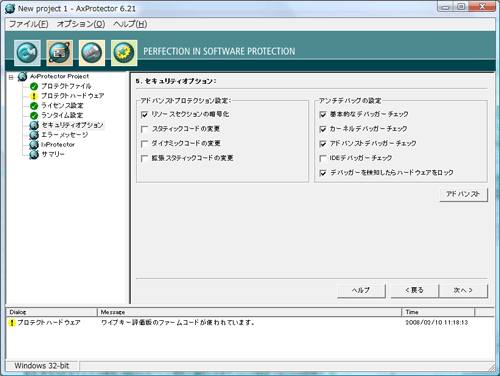The width and height of the screenshot is (500, 376).
Task: Click globe icon beside エラーメッセージ
Action: (34, 135)
